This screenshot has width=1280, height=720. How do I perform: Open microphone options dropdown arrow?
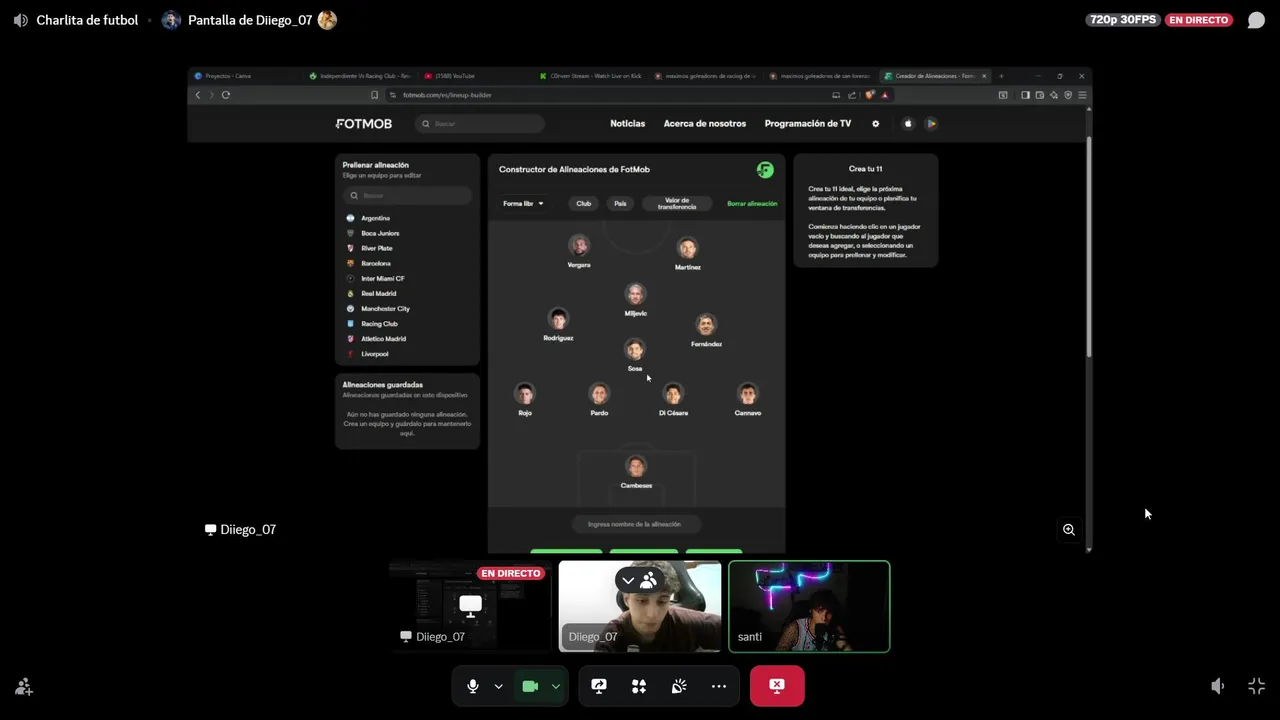coord(498,686)
